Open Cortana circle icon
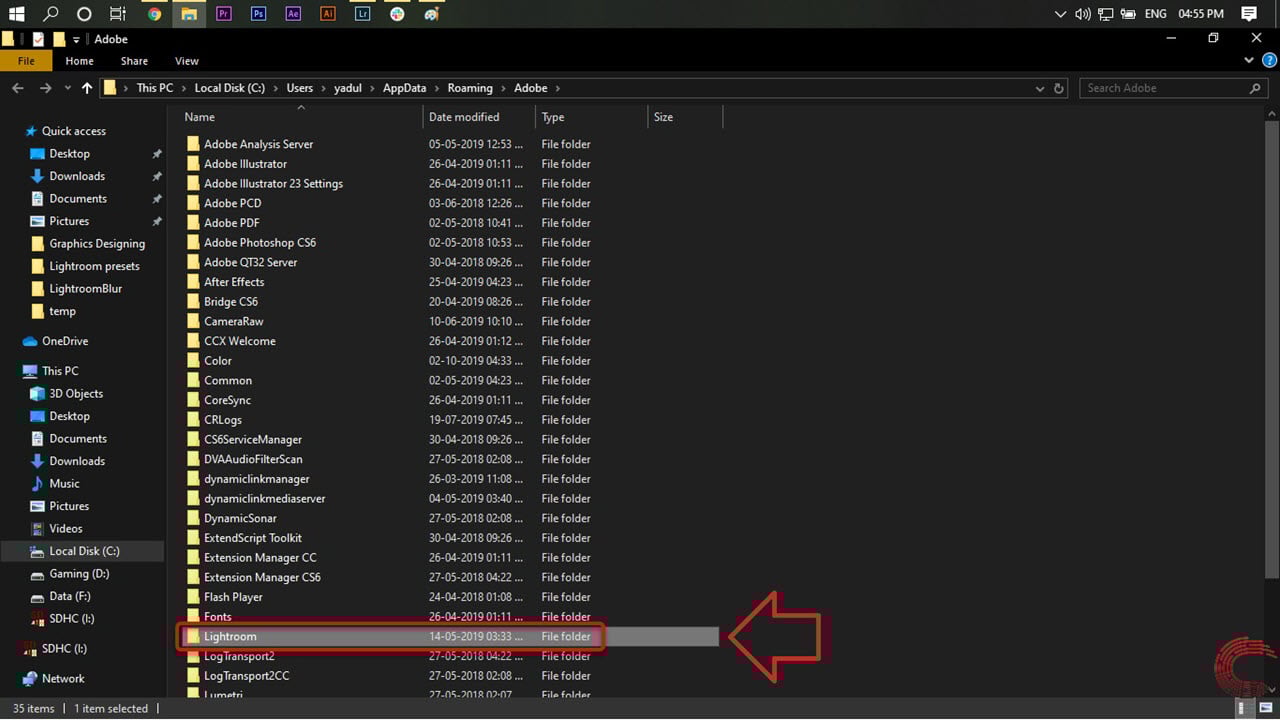This screenshot has height=720, width=1280. 84,14
